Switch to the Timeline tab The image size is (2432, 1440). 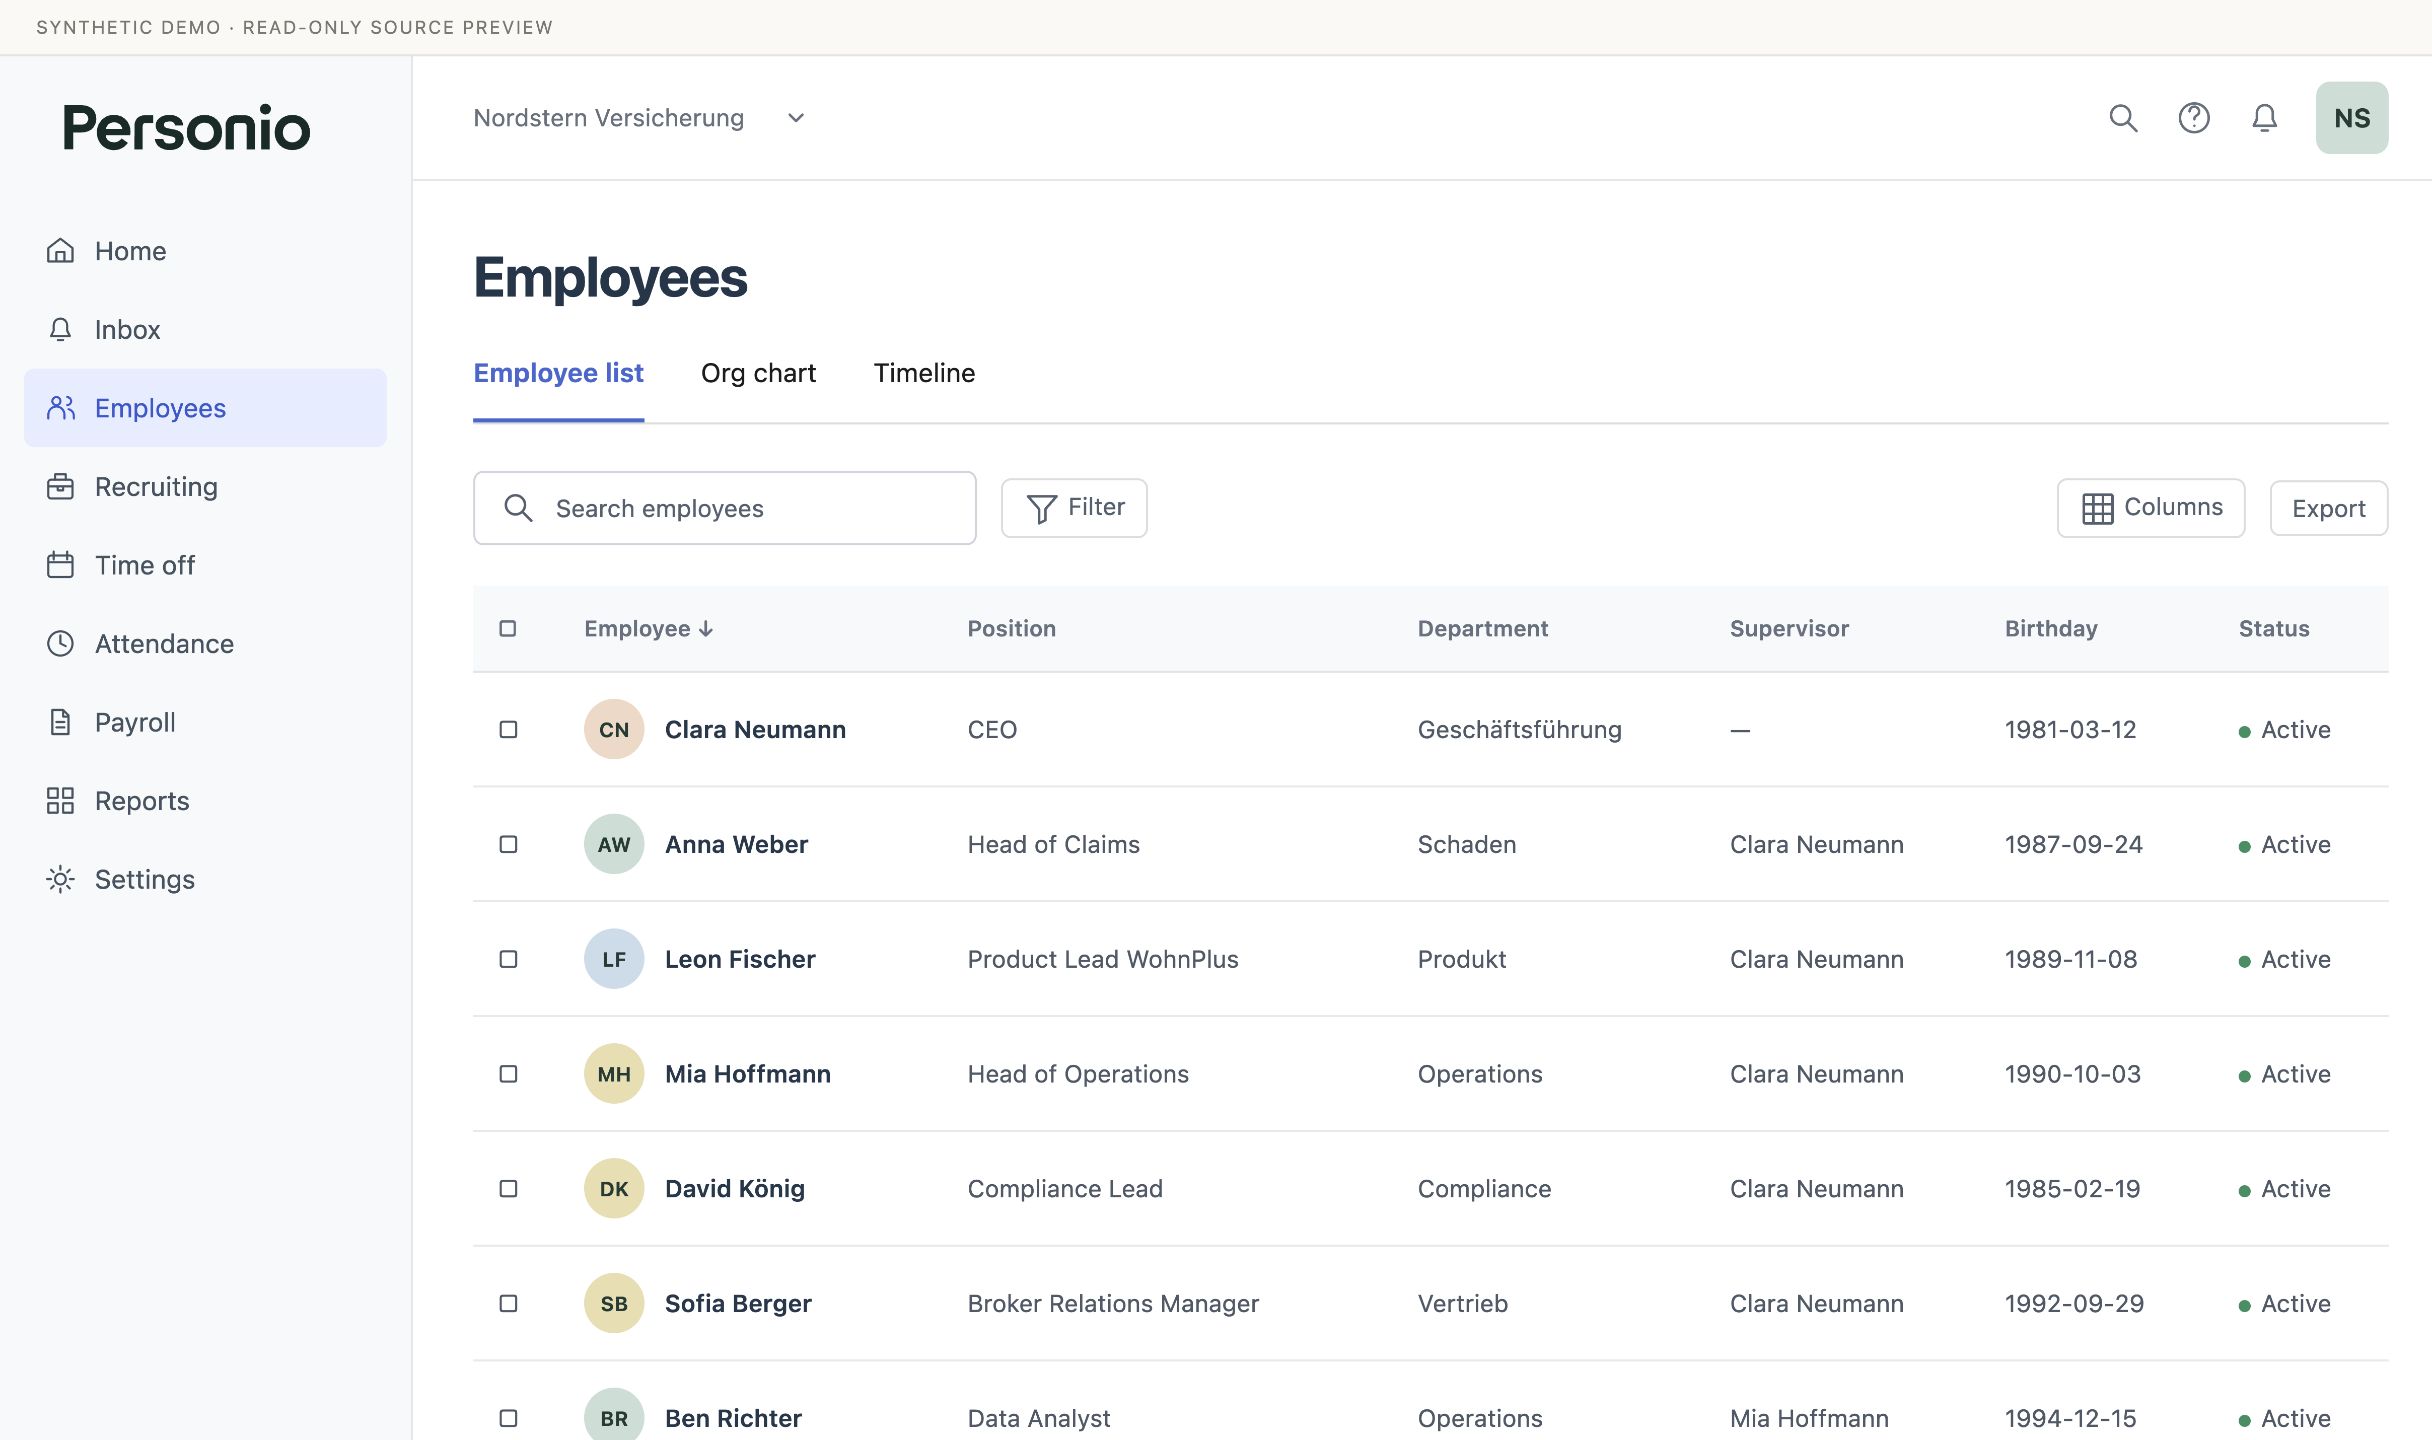point(924,373)
